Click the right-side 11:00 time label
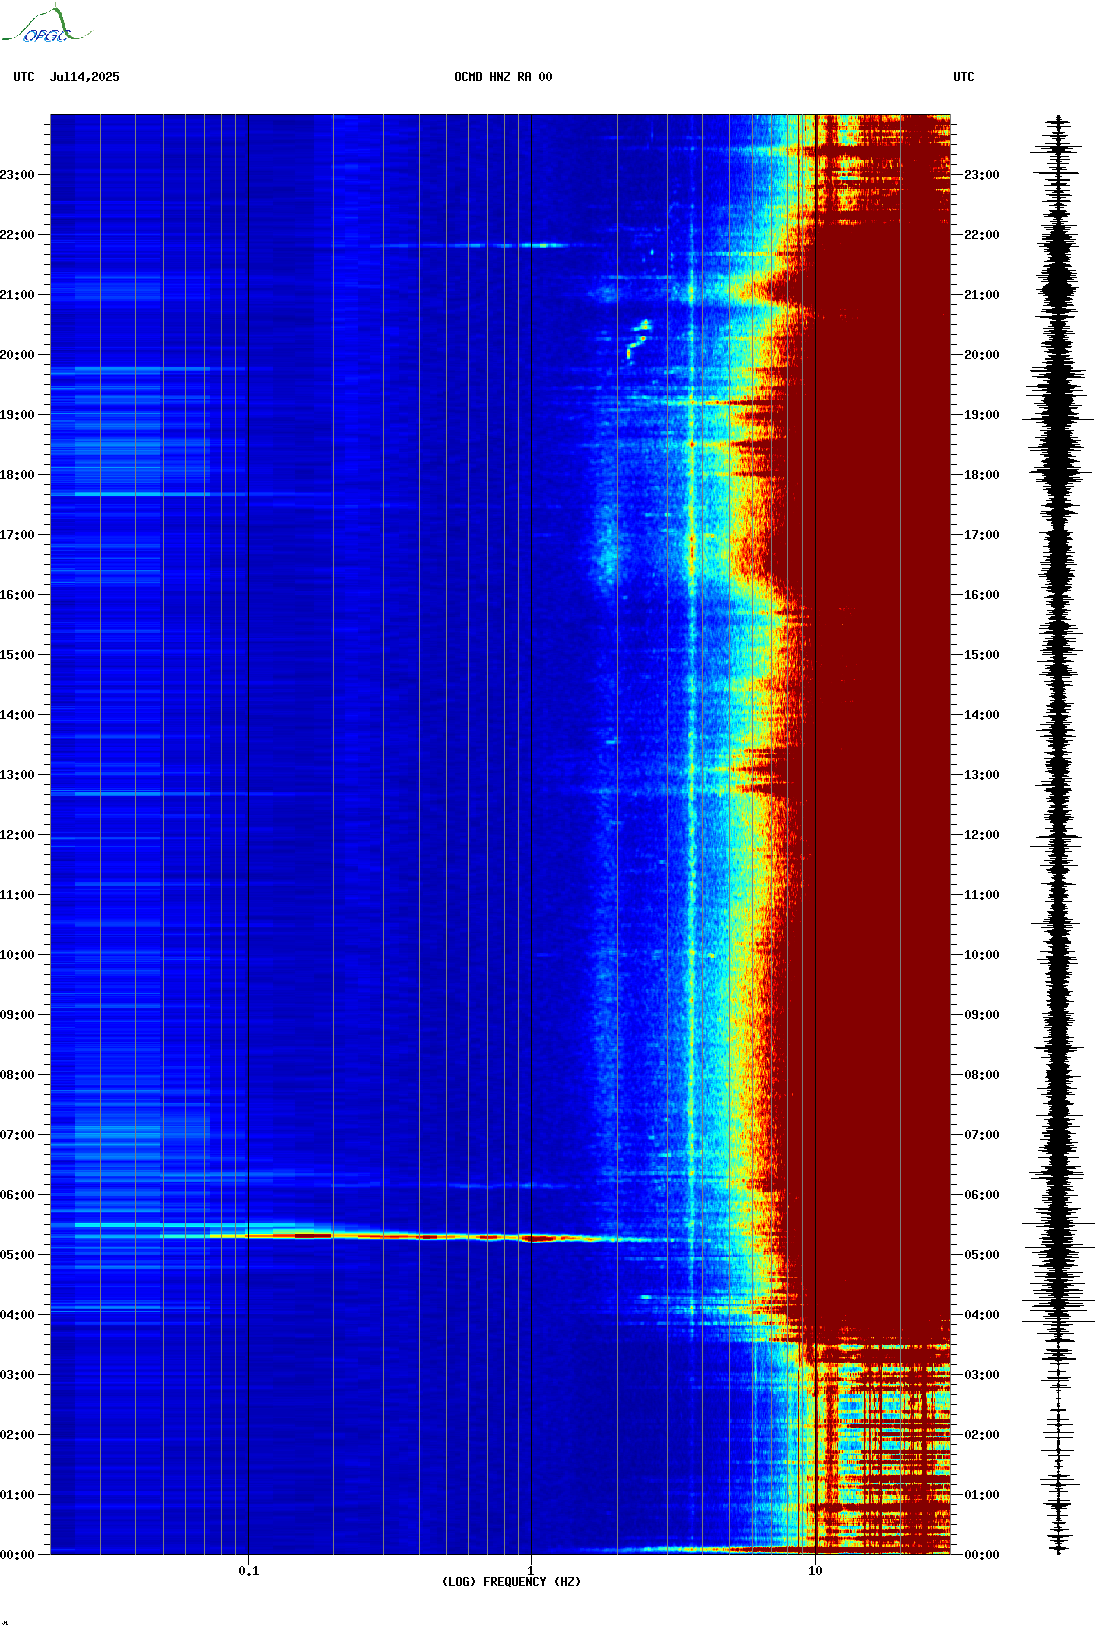 [982, 895]
